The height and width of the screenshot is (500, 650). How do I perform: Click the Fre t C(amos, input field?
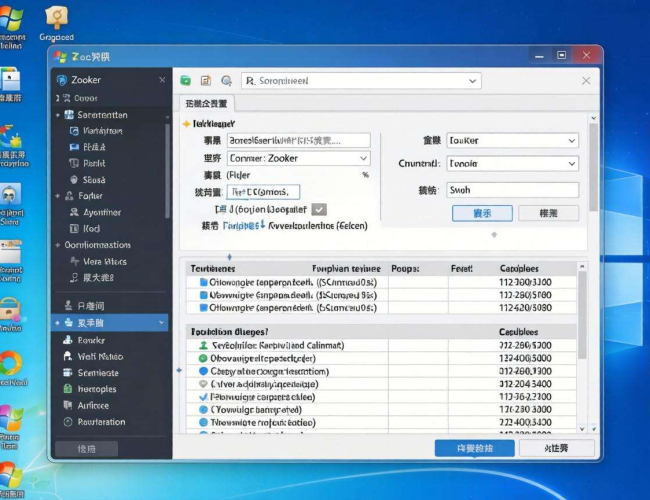(x=263, y=192)
